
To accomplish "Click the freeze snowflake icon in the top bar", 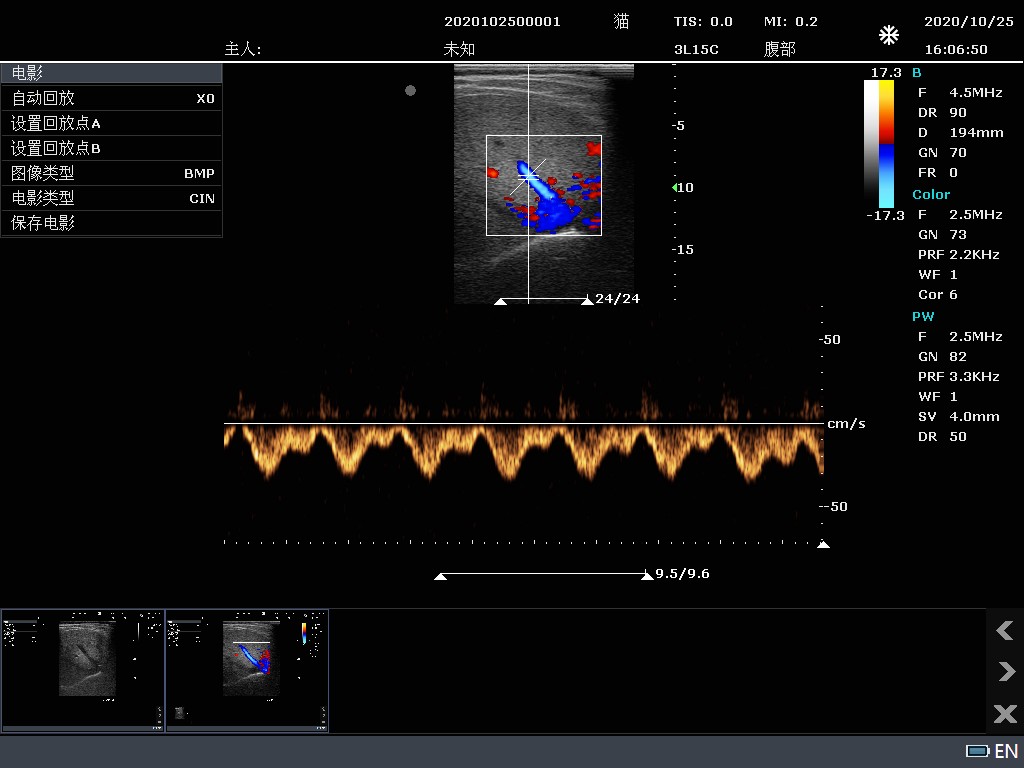I will pos(888,35).
